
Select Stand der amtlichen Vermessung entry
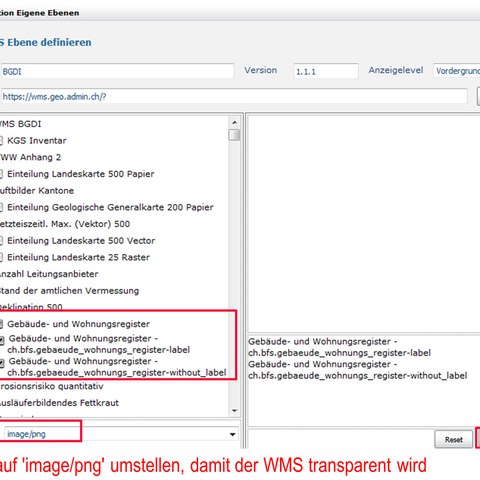point(69,291)
